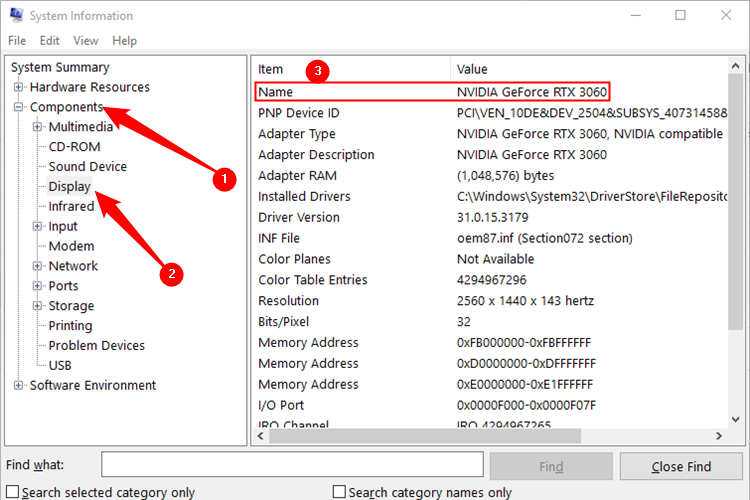This screenshot has height=500, width=750.
Task: Open the Edit menu
Action: tap(50, 41)
